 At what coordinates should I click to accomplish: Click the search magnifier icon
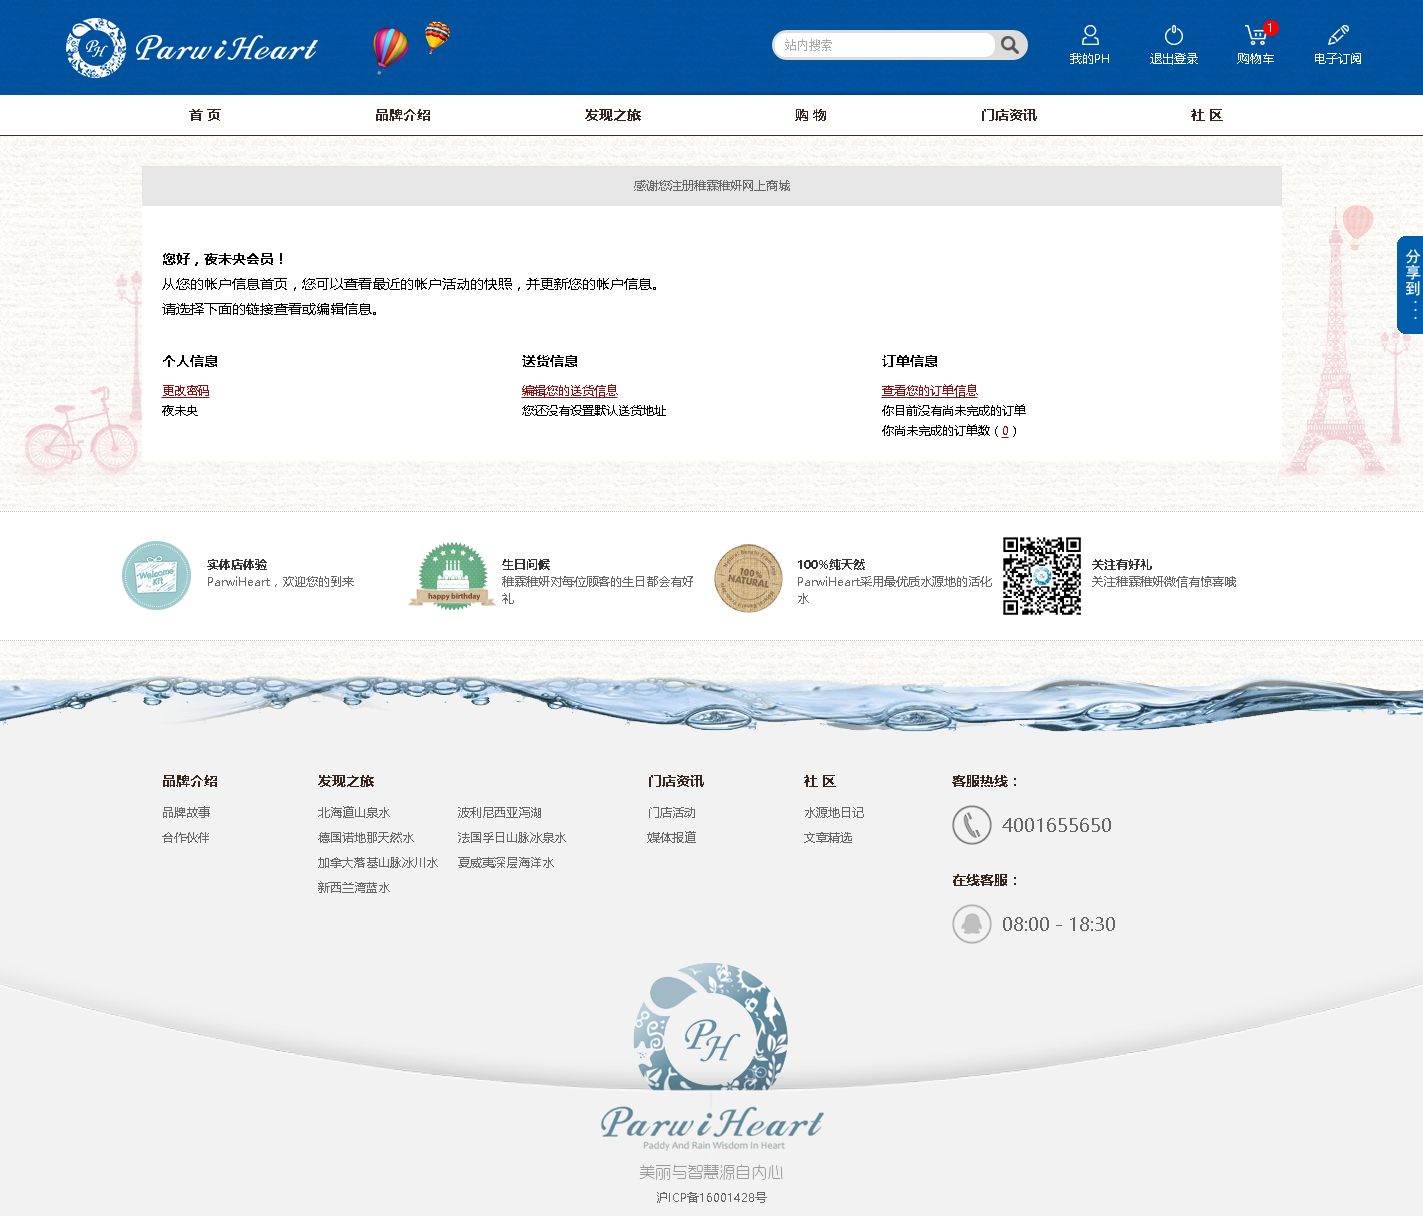pos(1010,45)
